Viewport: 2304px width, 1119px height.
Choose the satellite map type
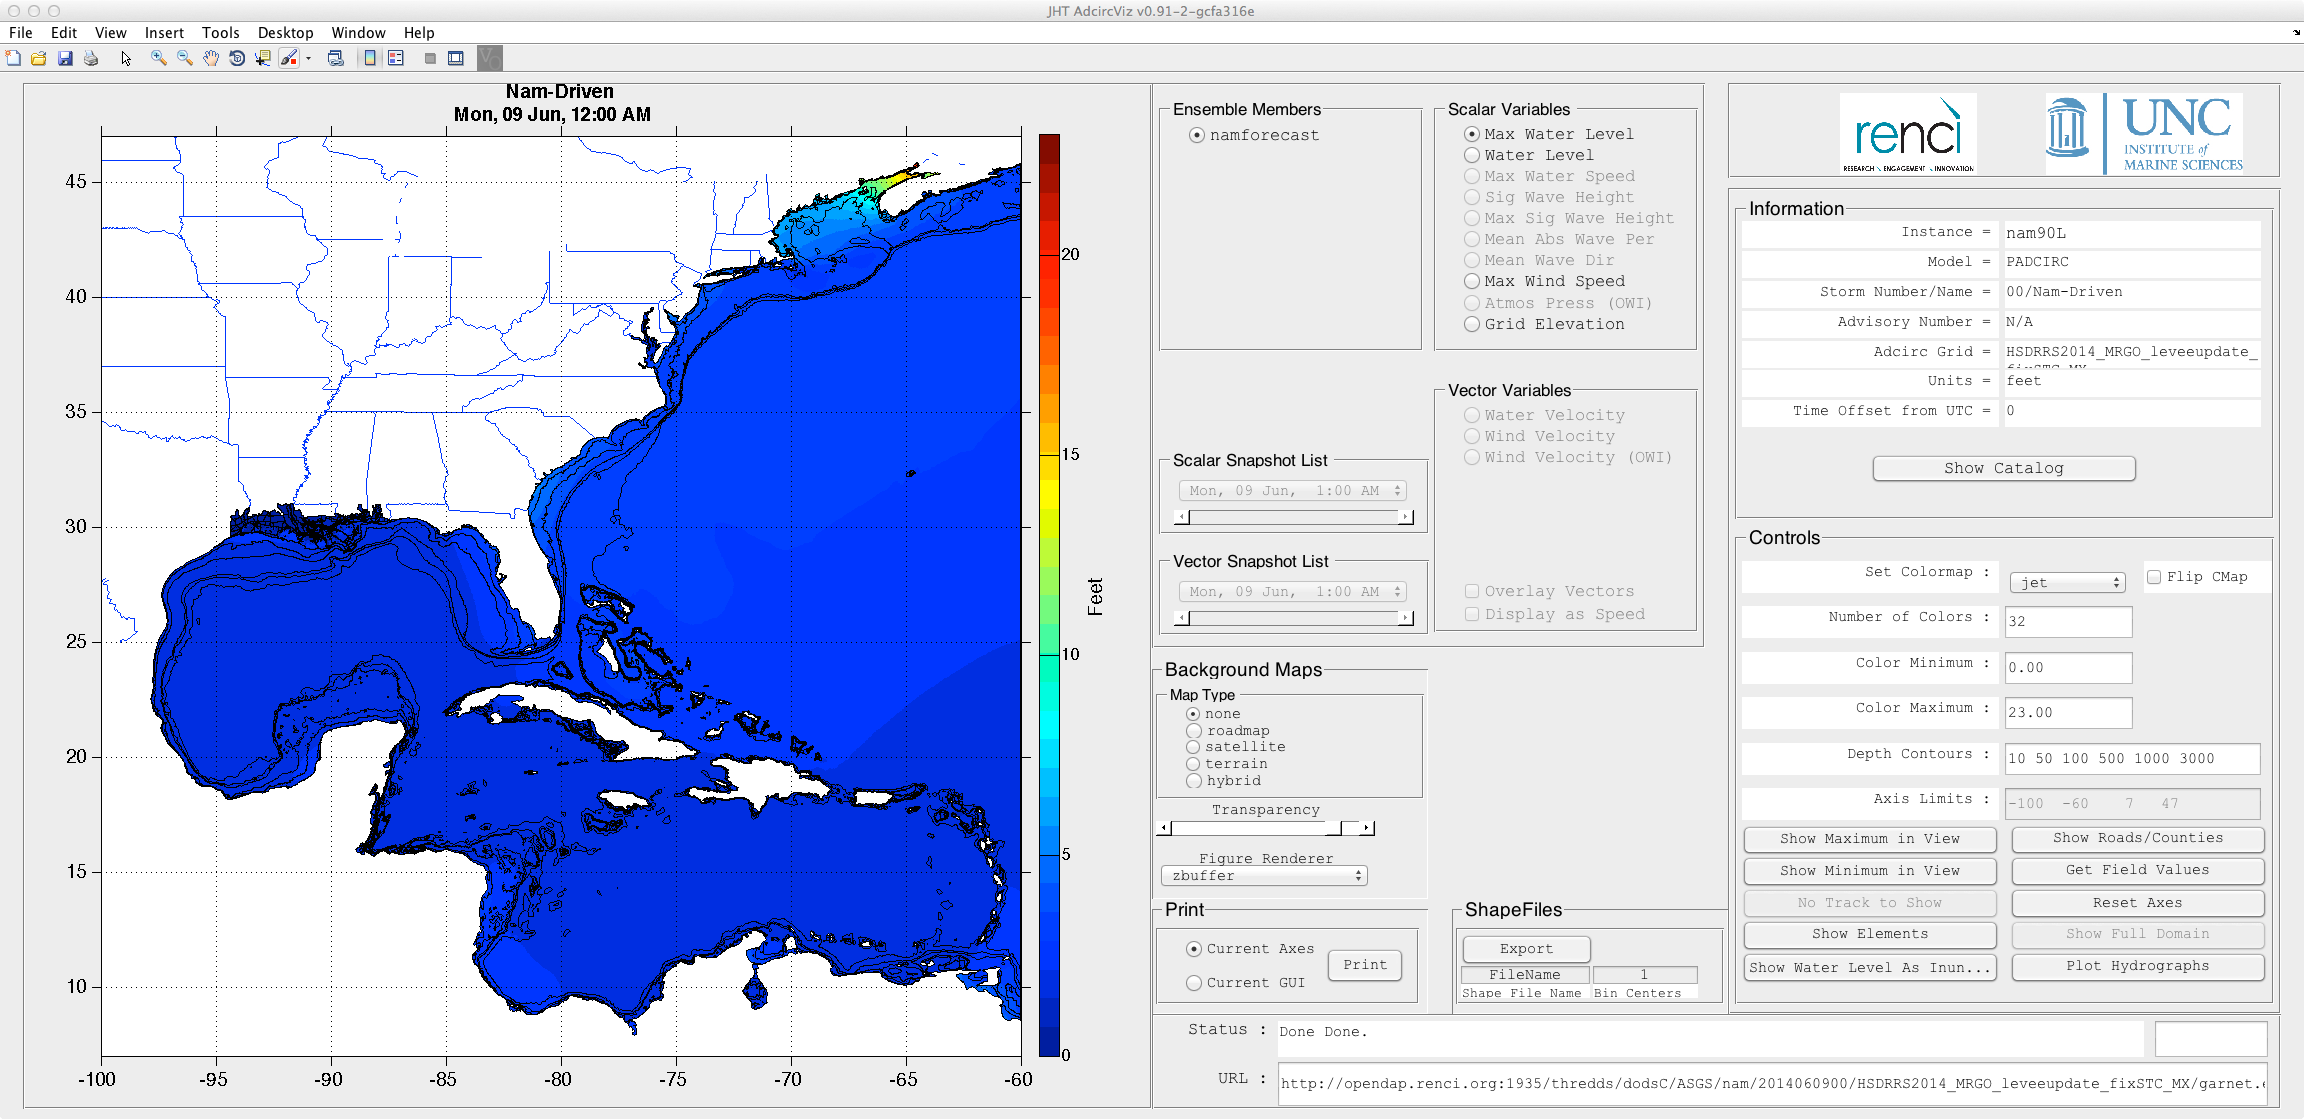click(1193, 747)
